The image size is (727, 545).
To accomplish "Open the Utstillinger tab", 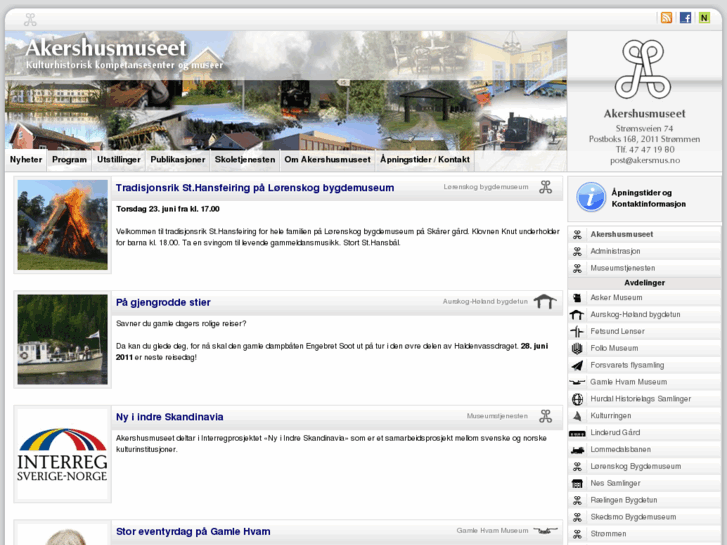I will coord(119,160).
